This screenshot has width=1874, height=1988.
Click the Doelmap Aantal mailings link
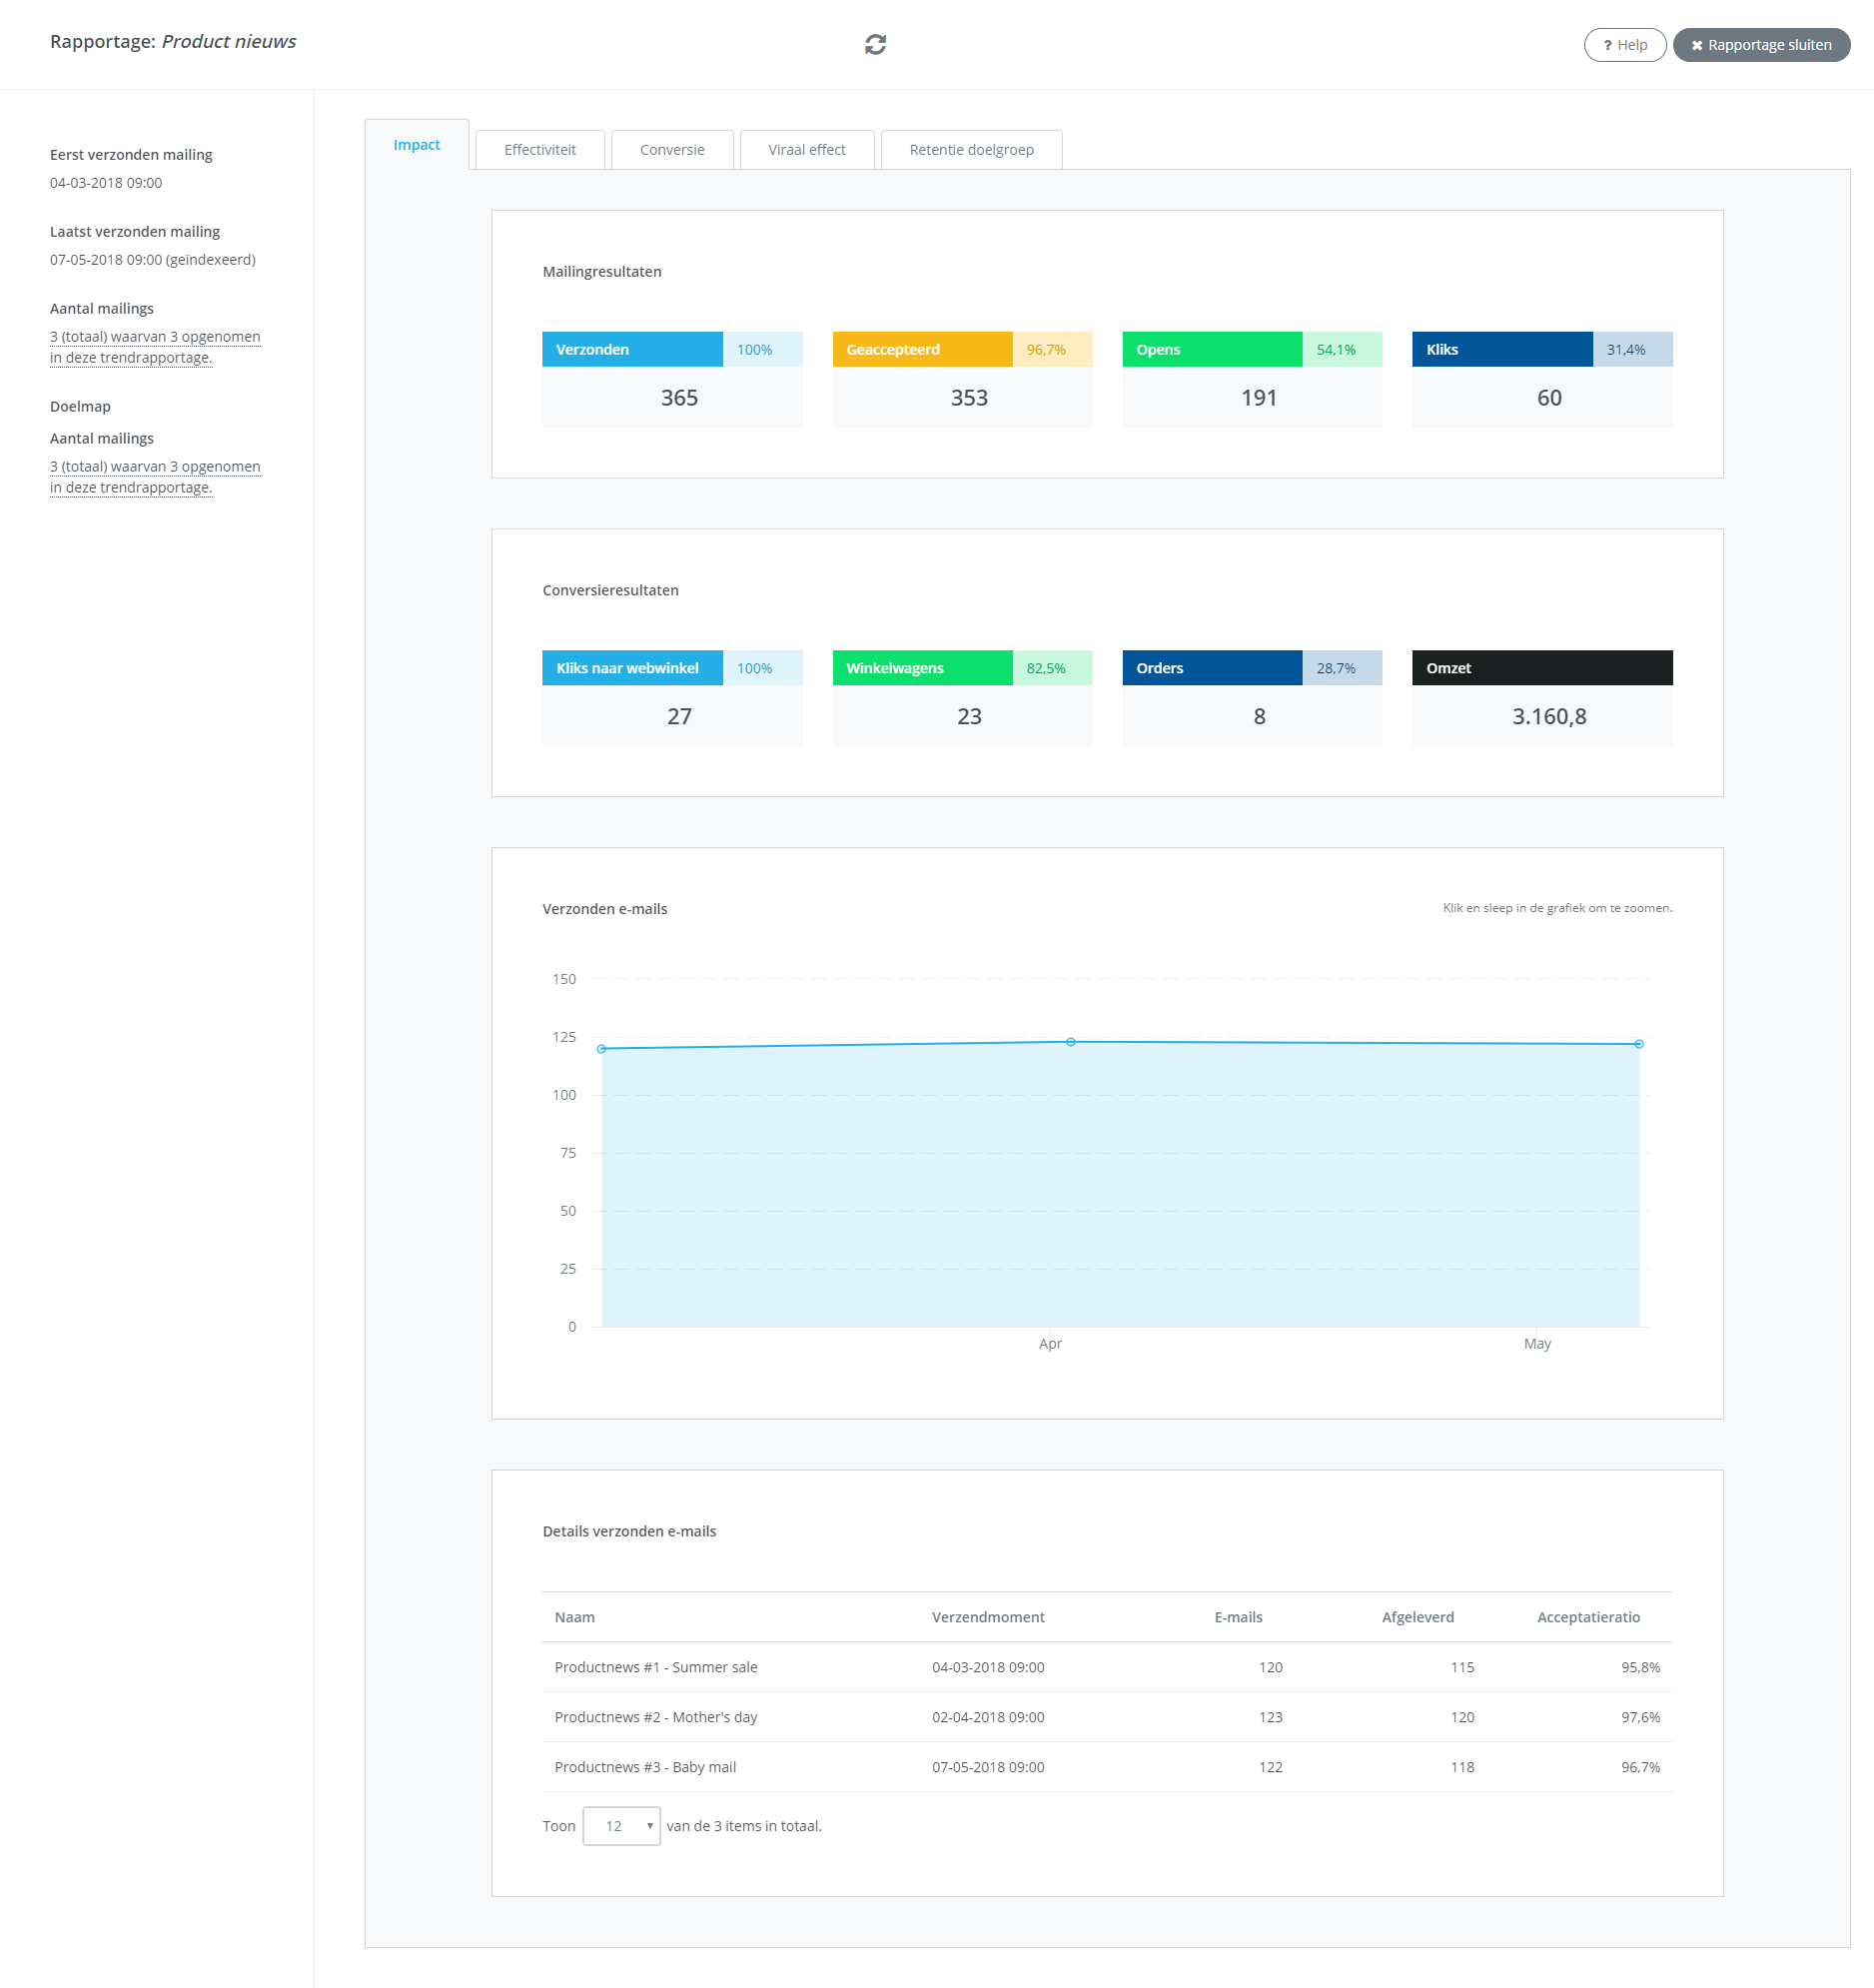pos(154,477)
